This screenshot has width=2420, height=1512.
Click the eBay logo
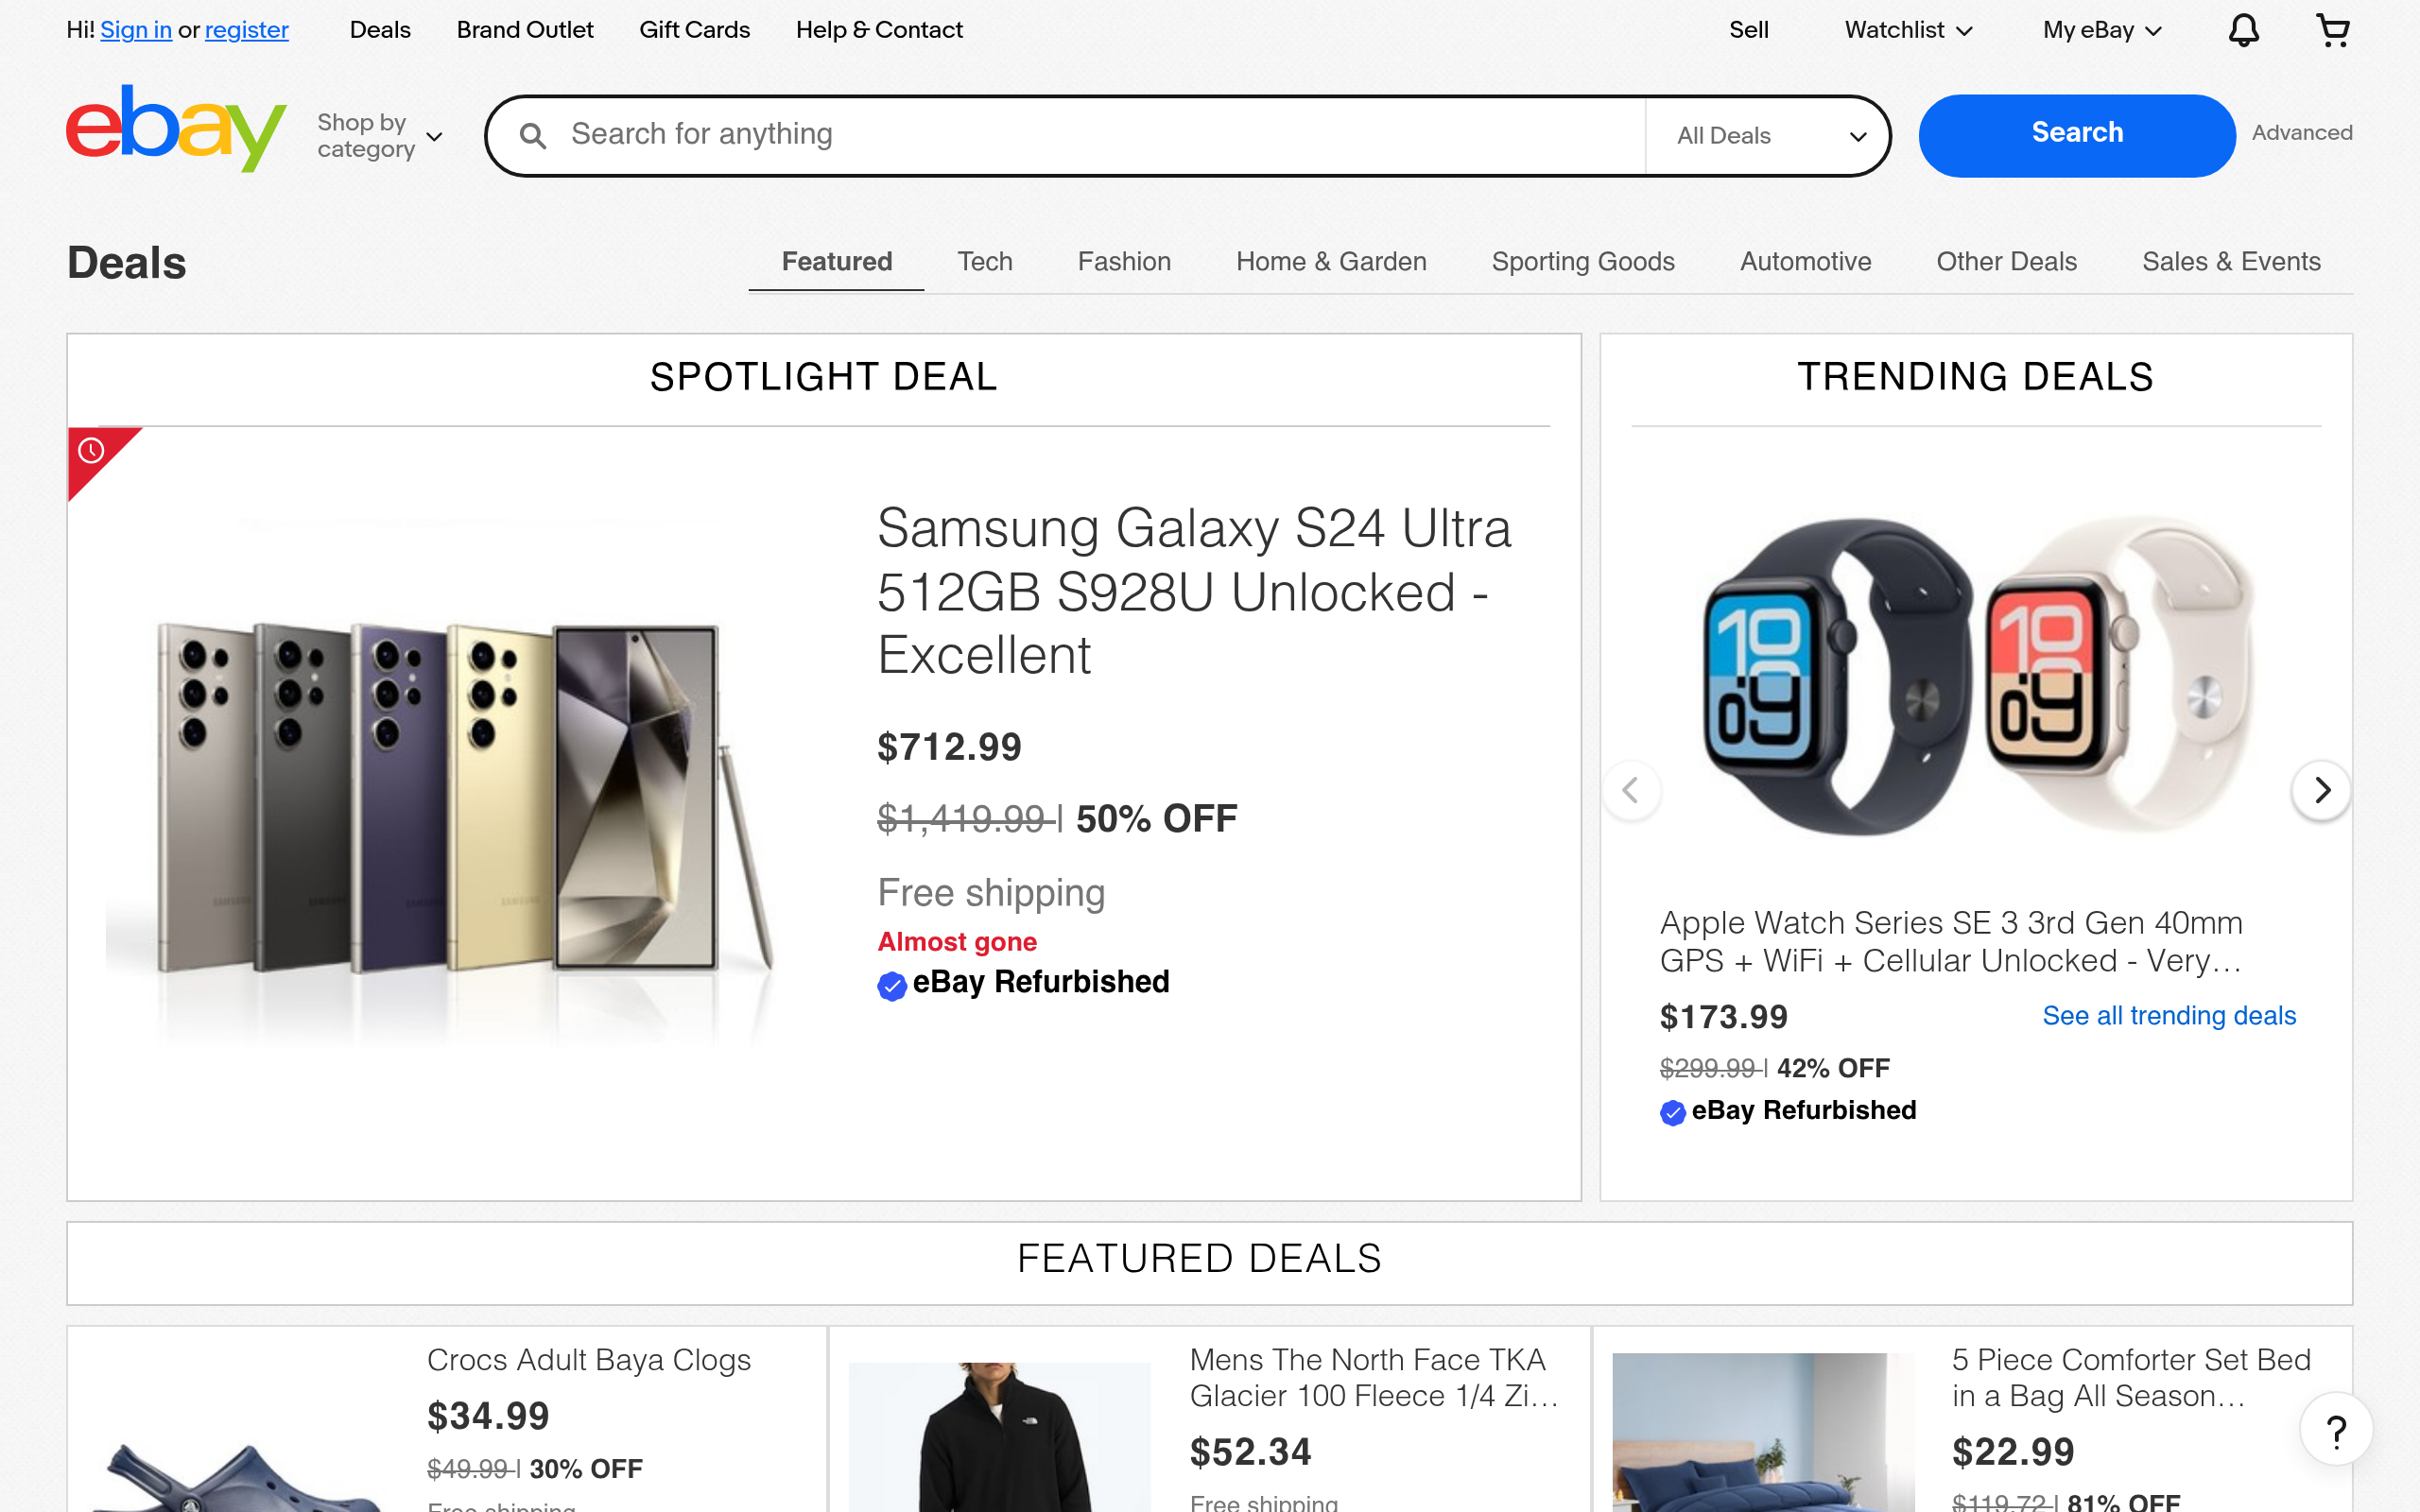point(176,129)
